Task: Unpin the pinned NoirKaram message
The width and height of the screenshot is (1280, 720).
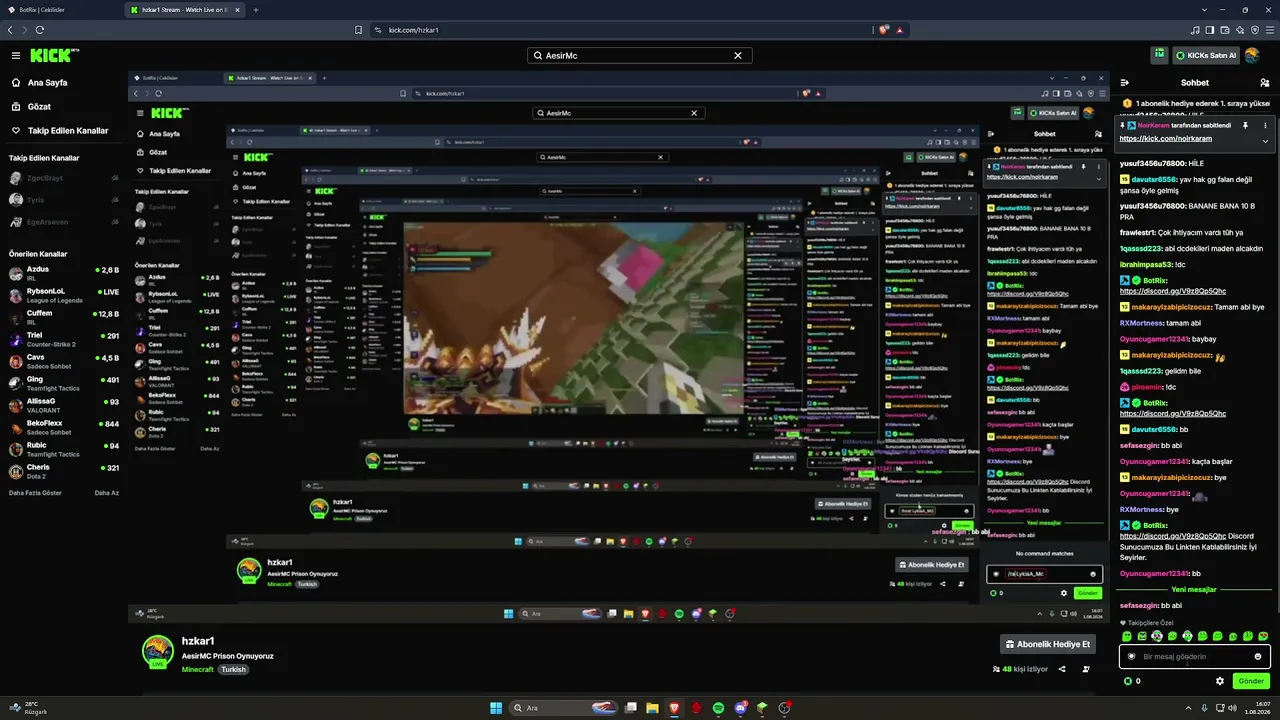Action: (1245, 126)
